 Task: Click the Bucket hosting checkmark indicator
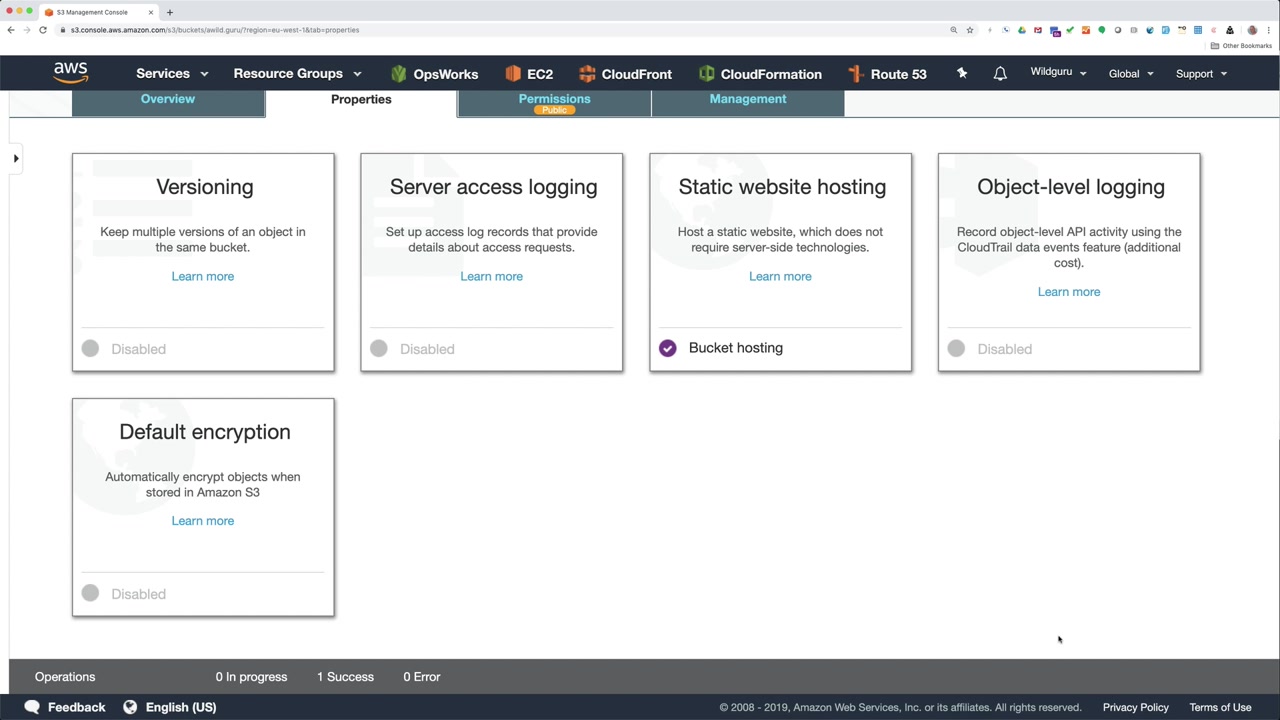(667, 348)
